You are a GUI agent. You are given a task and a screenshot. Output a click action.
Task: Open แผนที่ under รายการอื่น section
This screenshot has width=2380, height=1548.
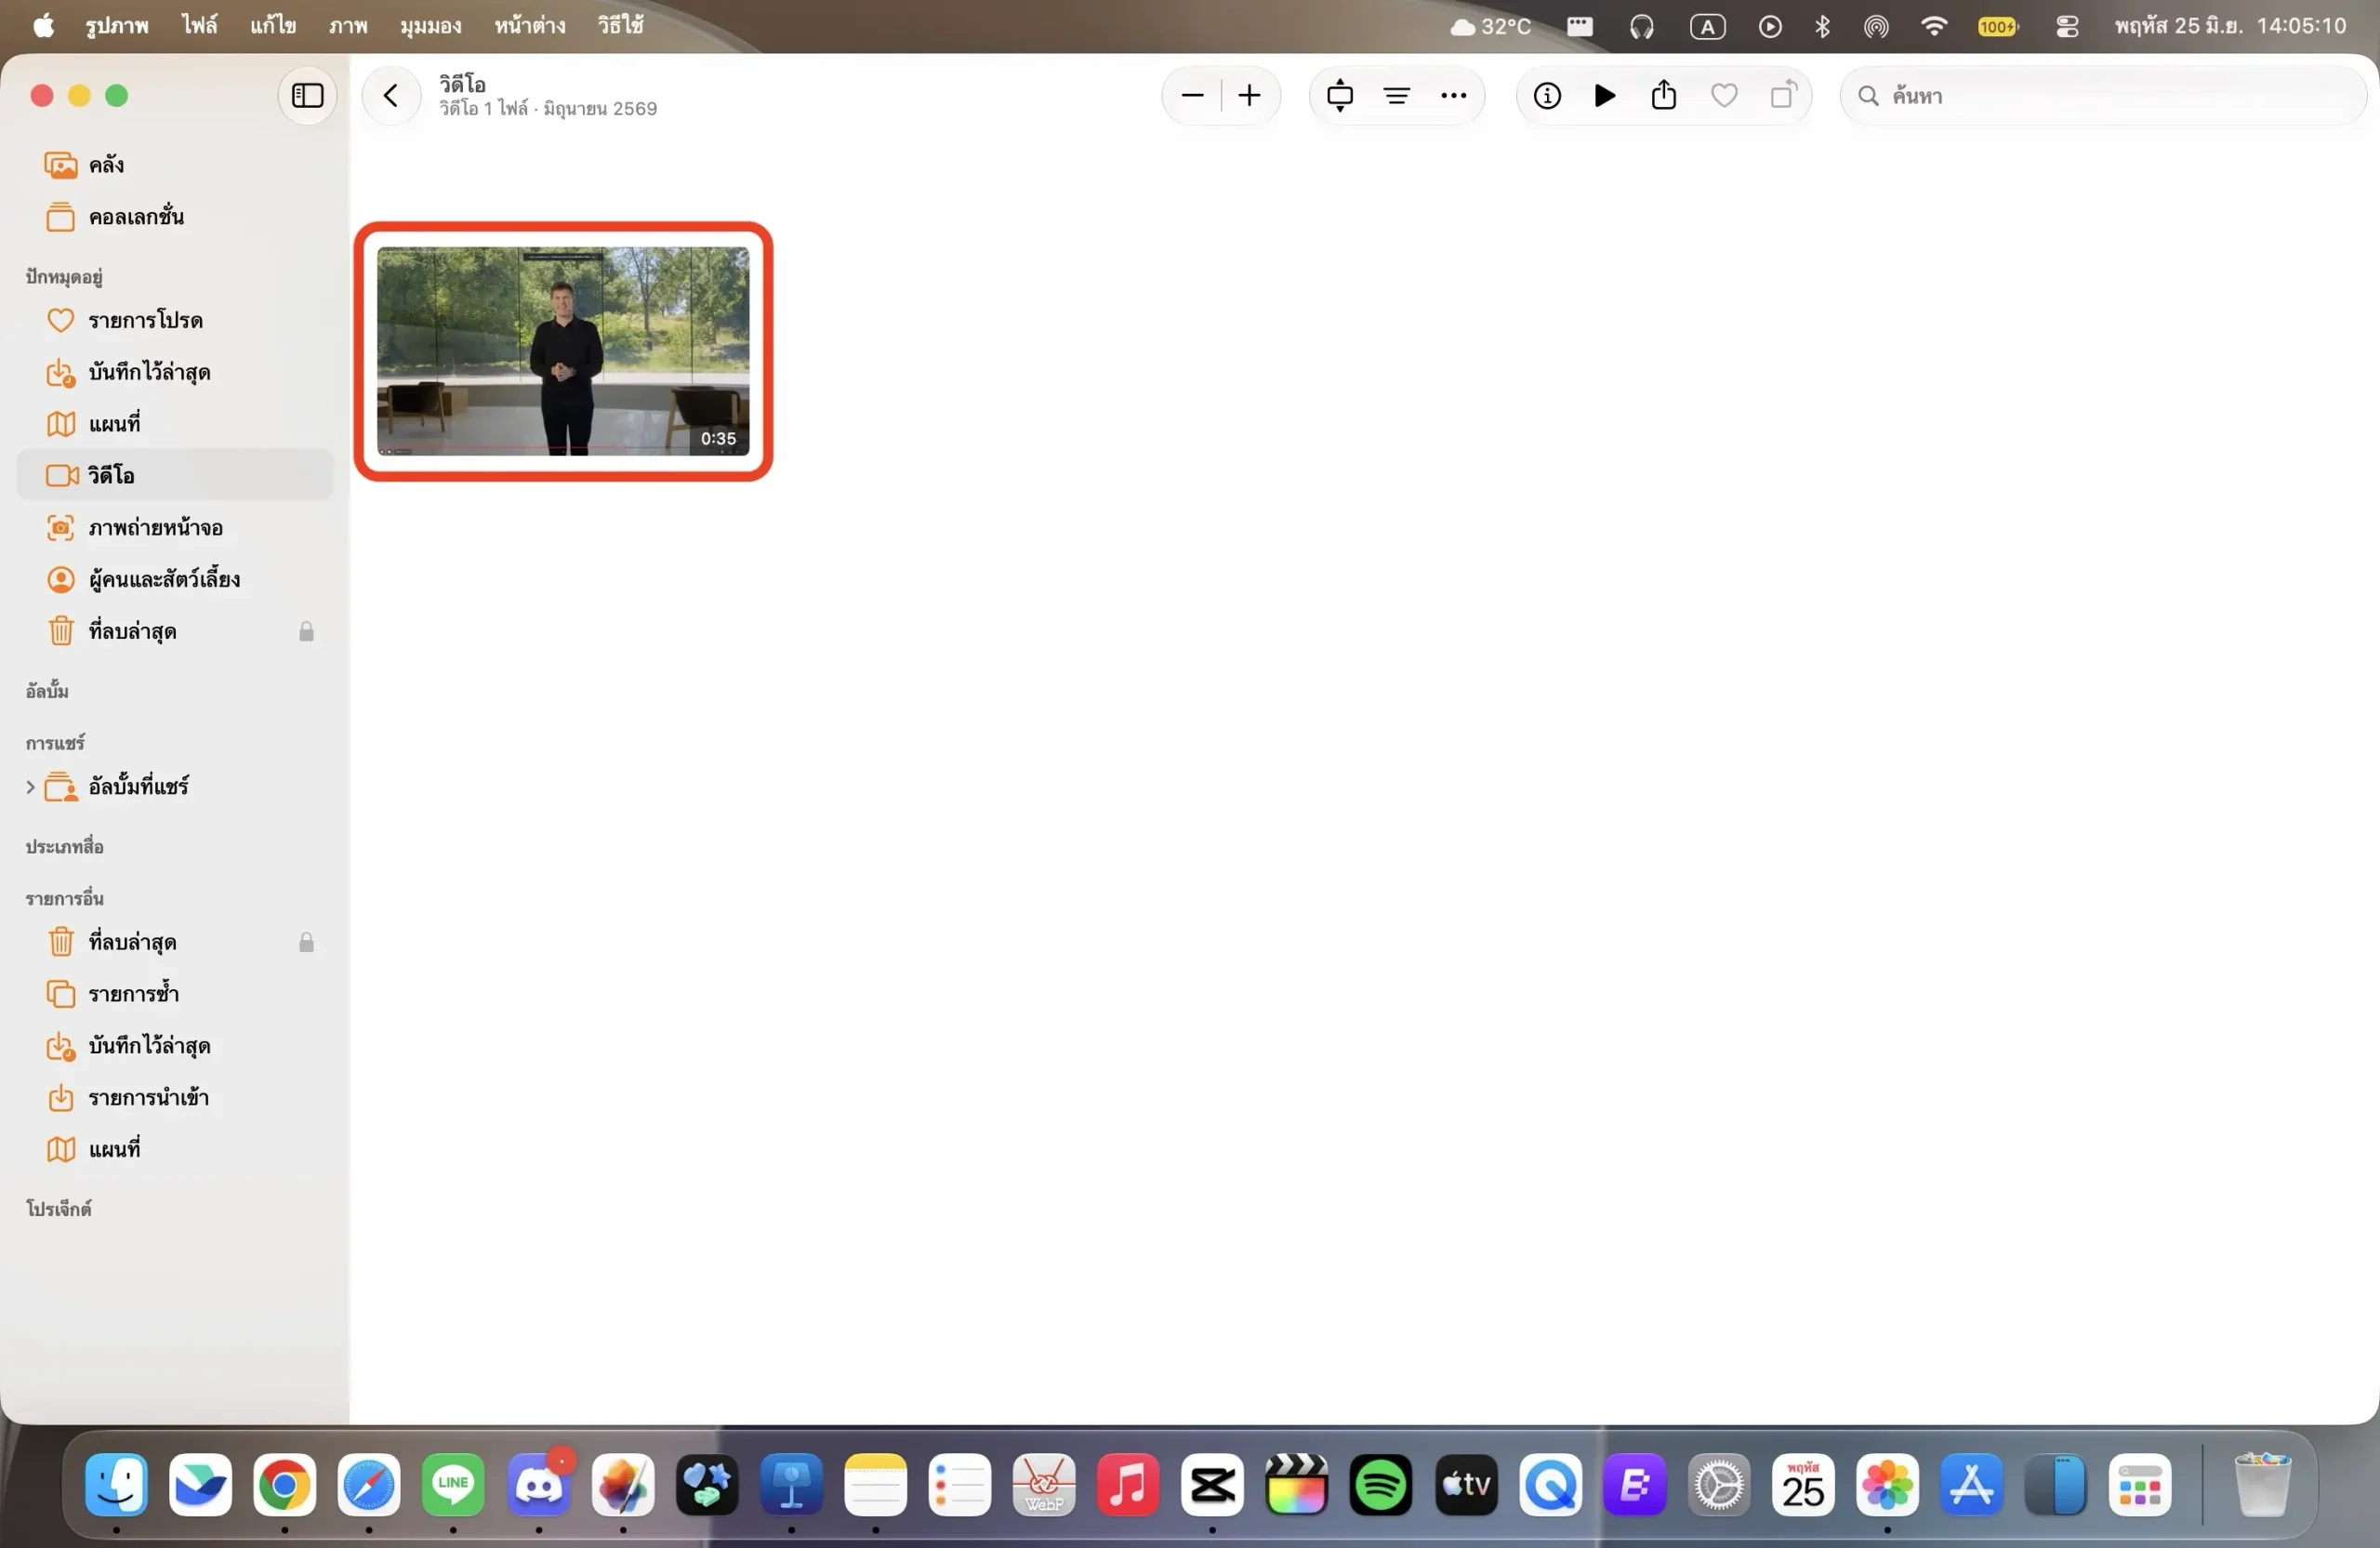coord(175,1150)
